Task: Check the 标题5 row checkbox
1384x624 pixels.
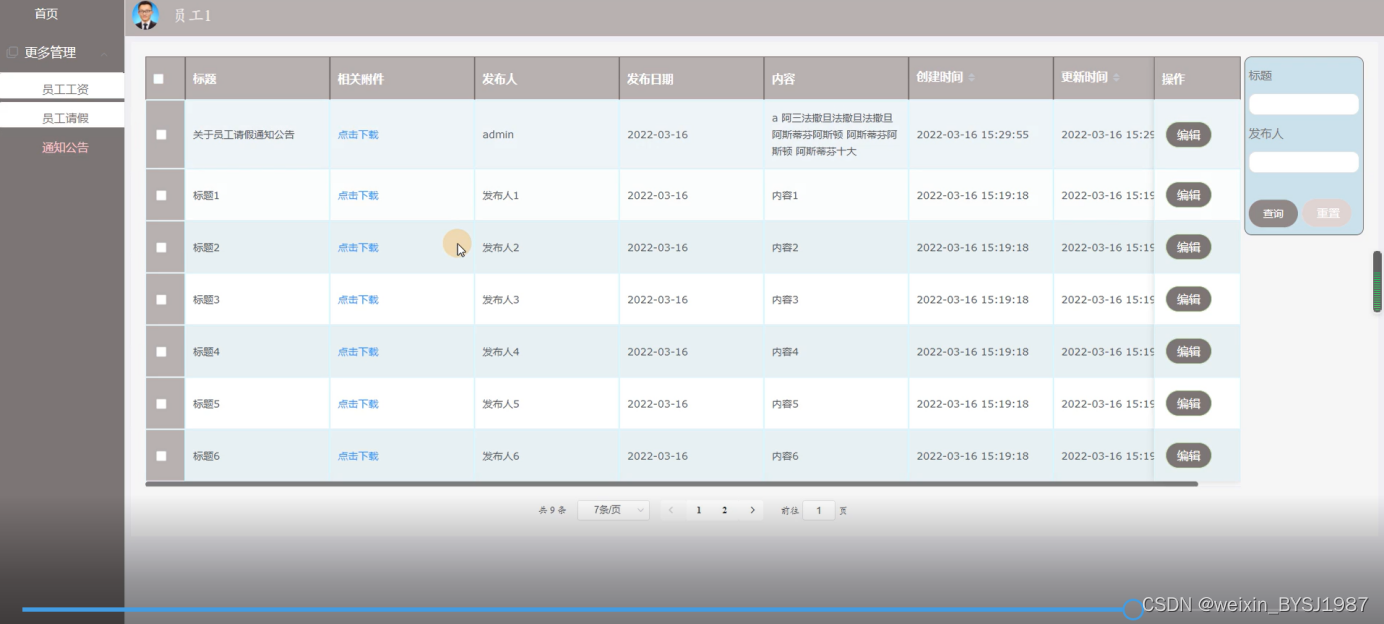Action: pos(162,404)
